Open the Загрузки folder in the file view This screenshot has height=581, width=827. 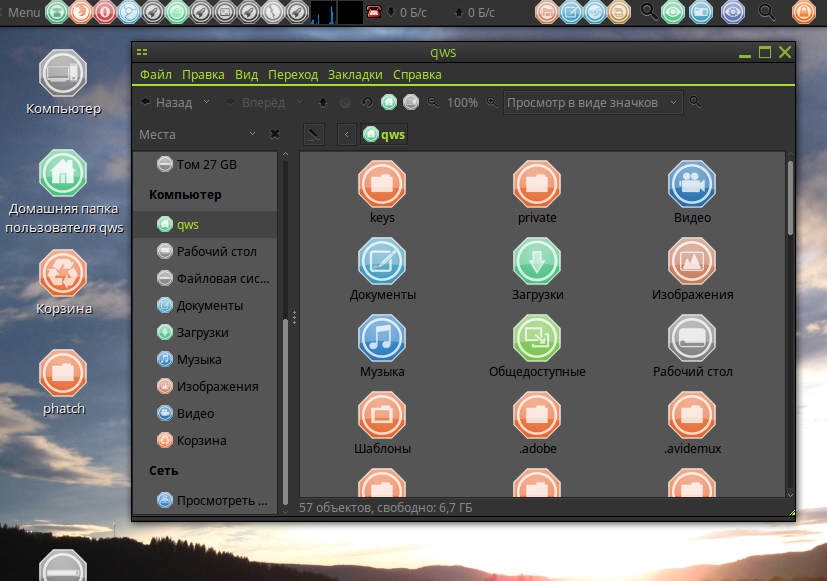[537, 269]
